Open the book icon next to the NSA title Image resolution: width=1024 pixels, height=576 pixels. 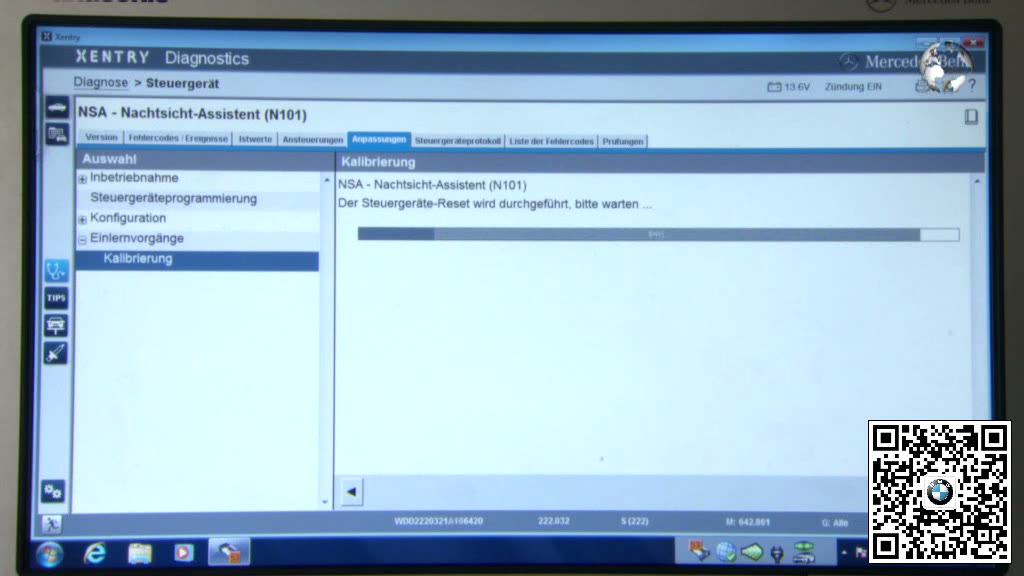pyautogui.click(x=970, y=116)
